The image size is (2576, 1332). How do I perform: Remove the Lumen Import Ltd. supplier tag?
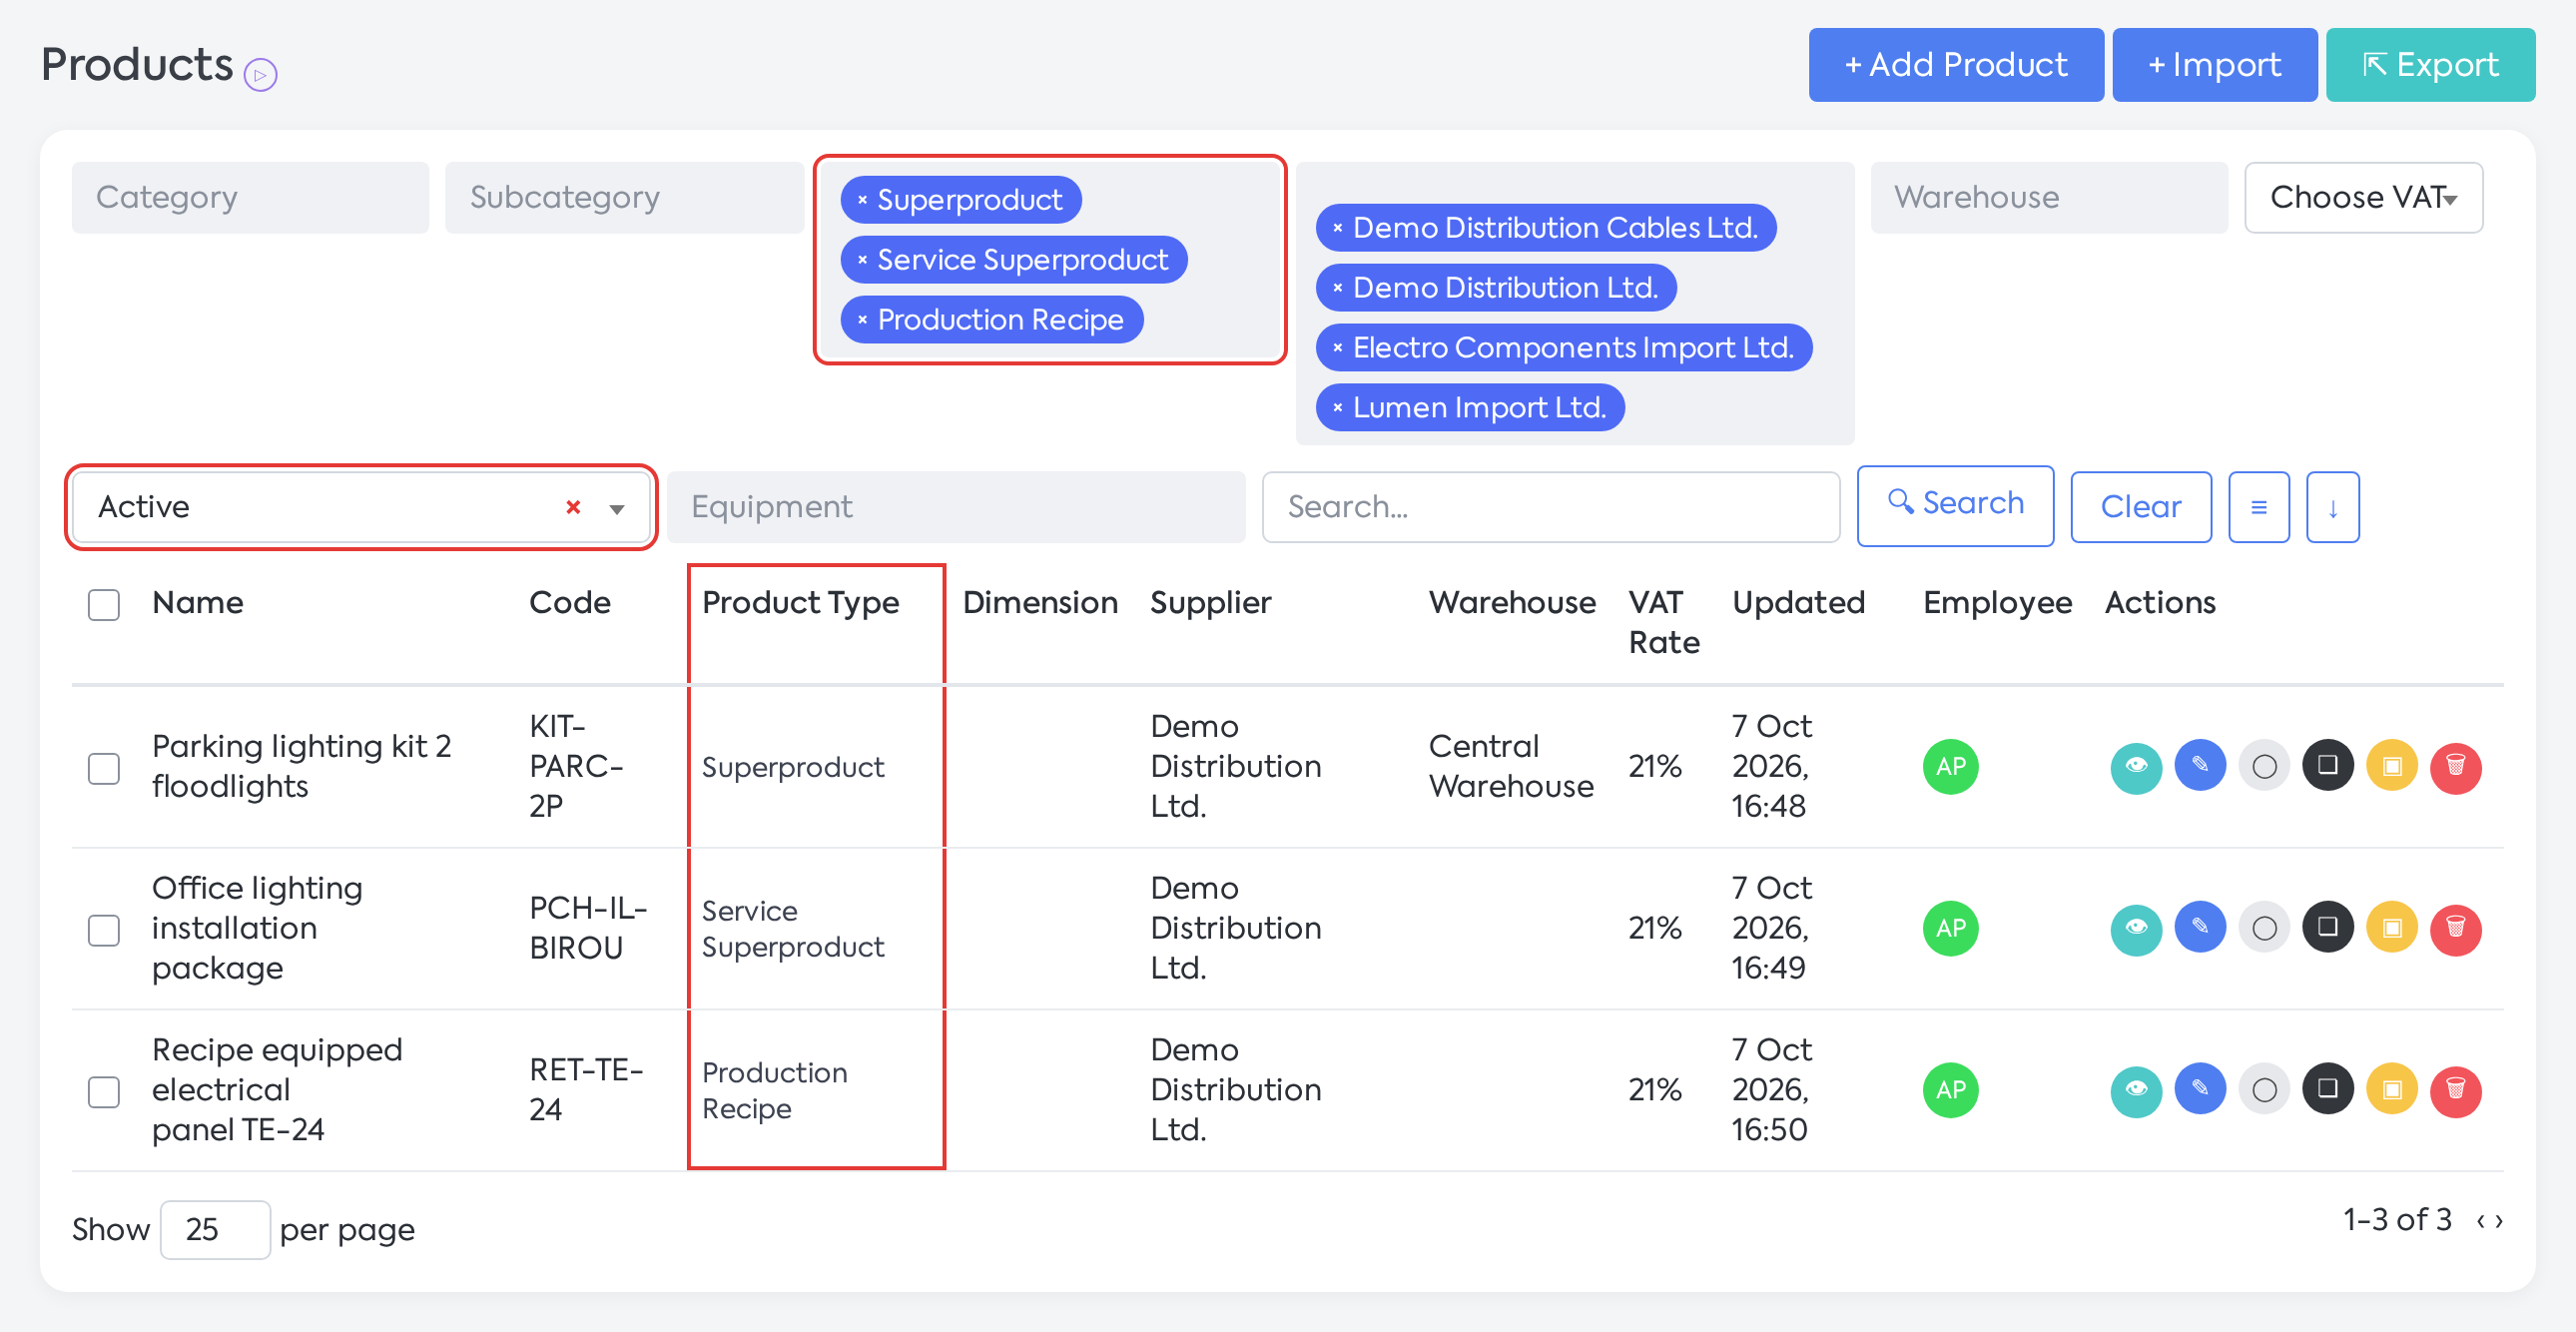[x=1337, y=408]
